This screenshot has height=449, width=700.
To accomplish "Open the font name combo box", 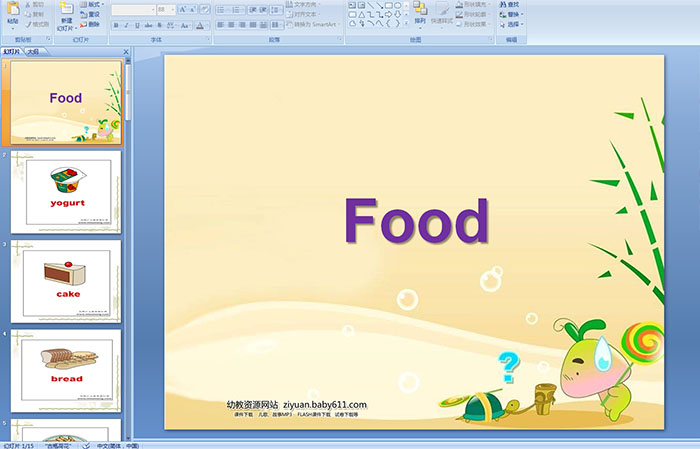I will [x=133, y=9].
